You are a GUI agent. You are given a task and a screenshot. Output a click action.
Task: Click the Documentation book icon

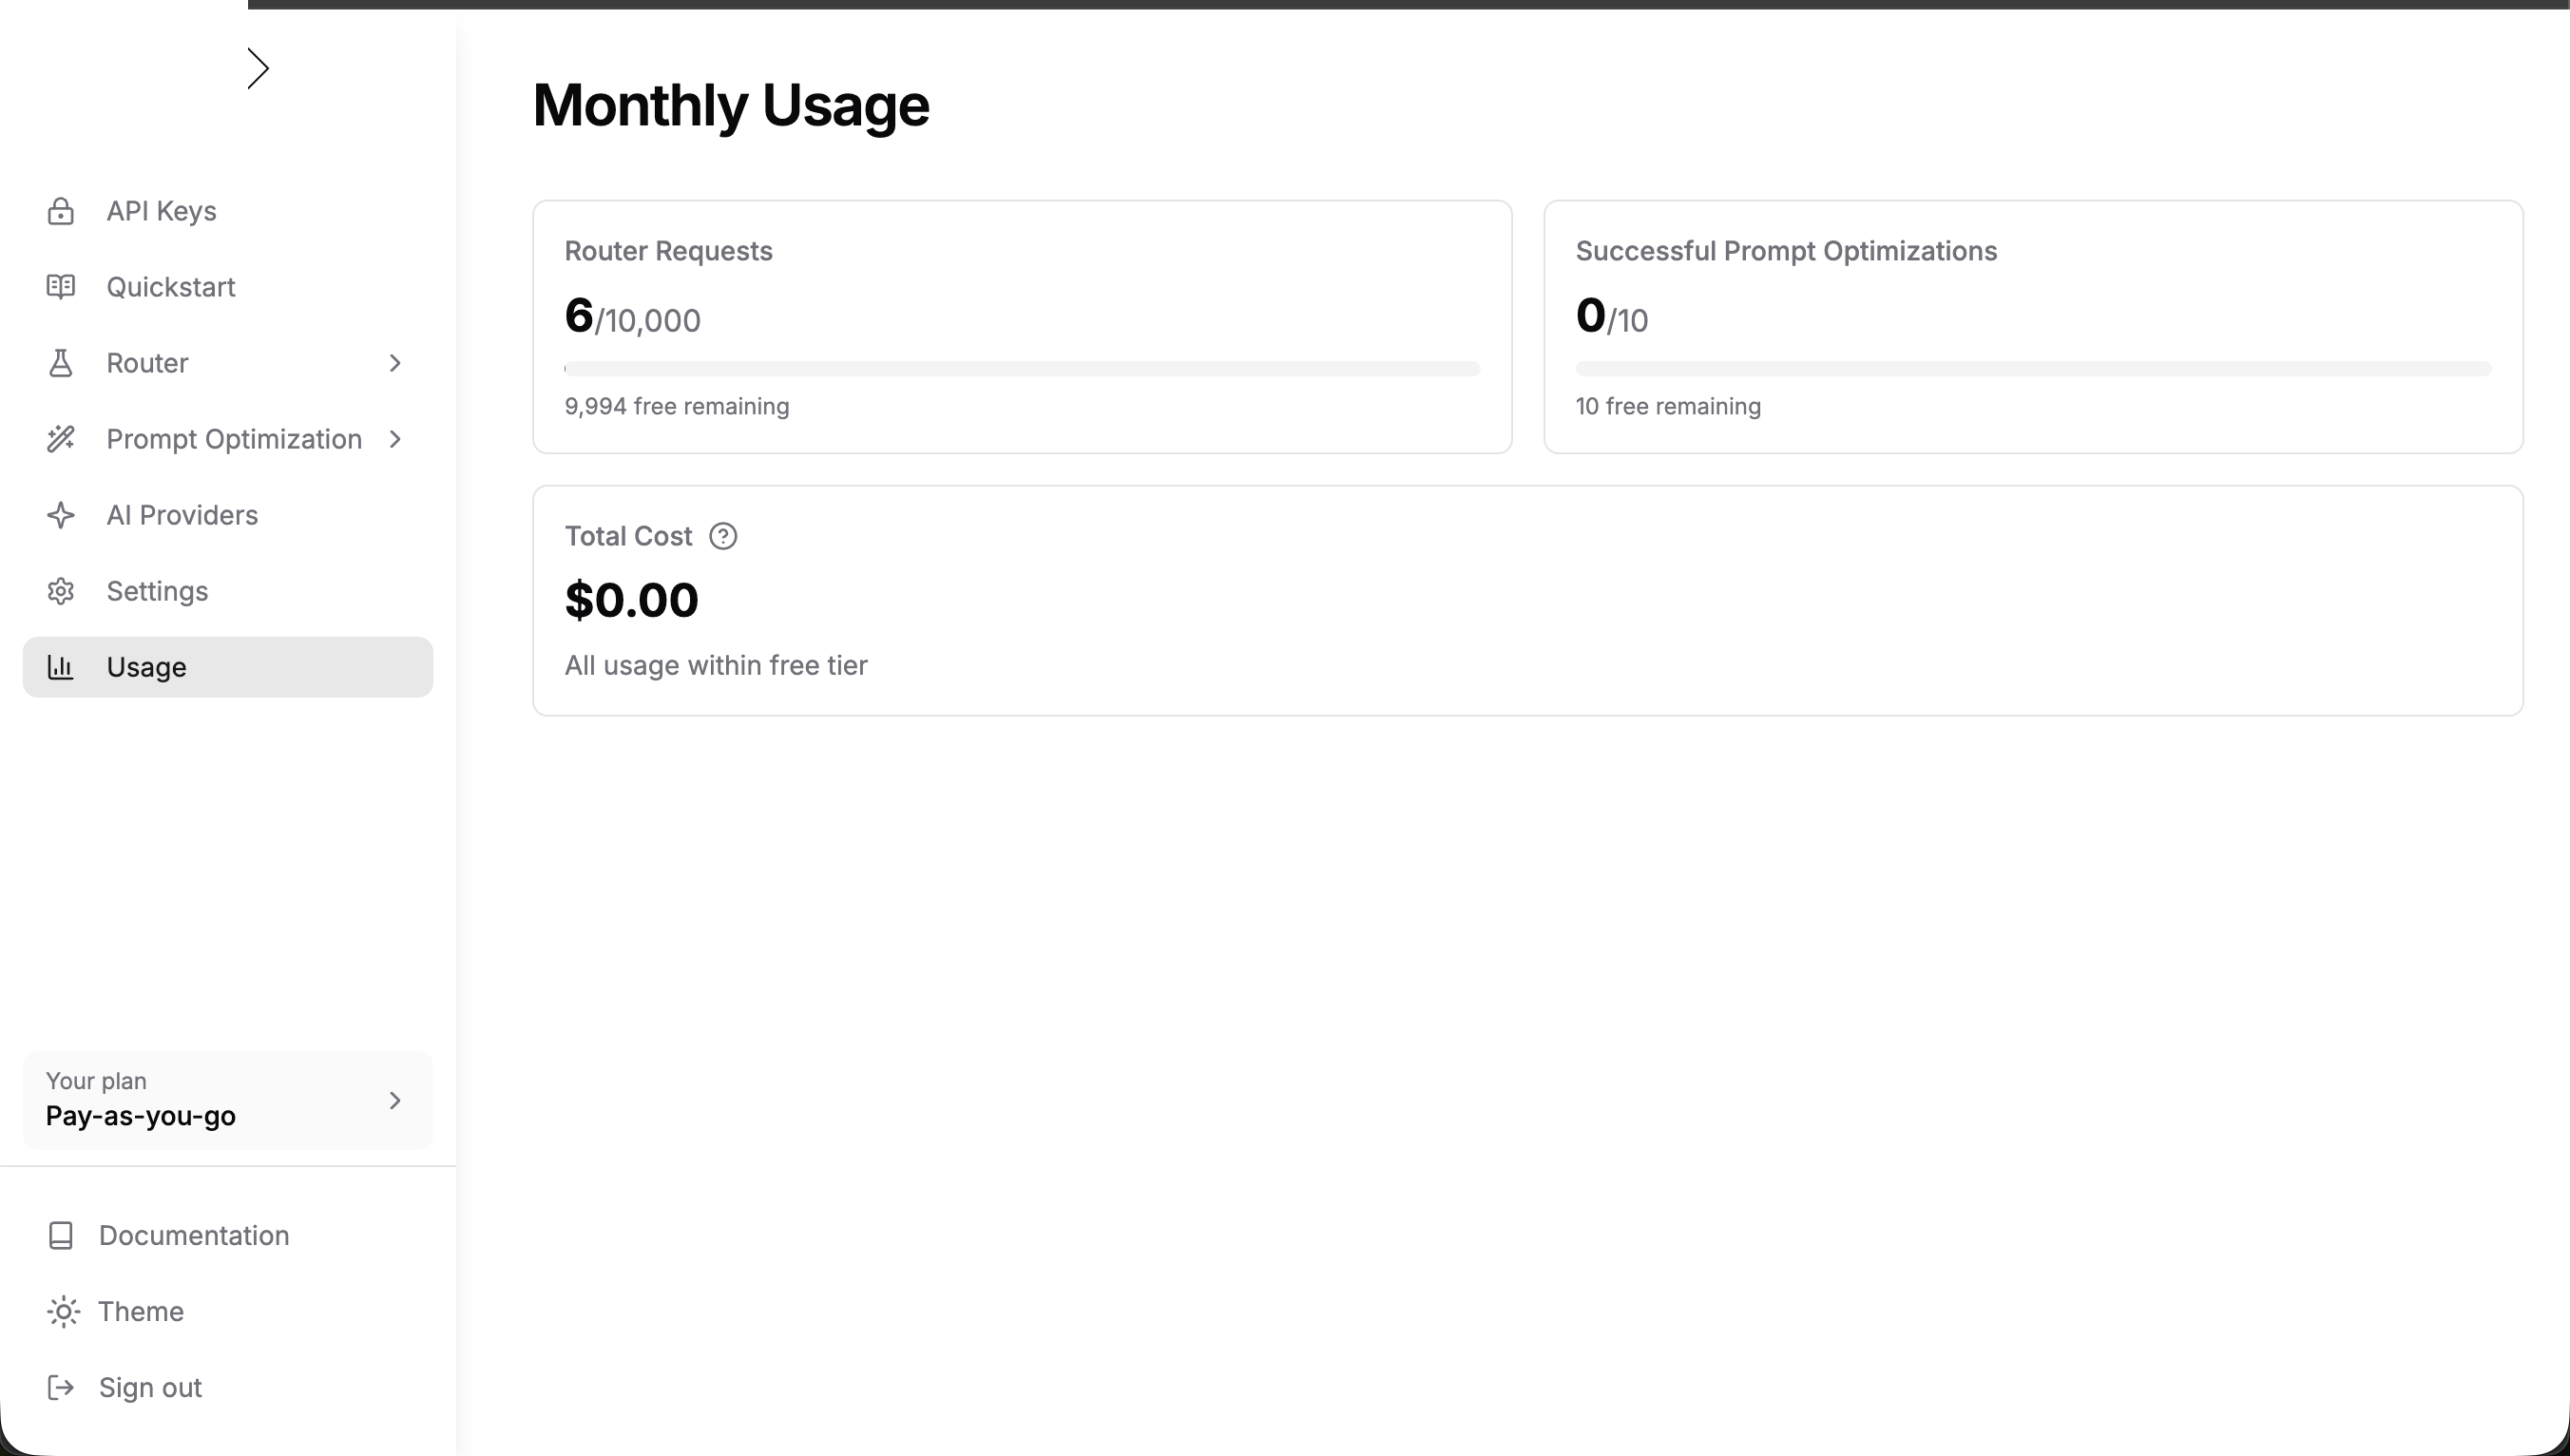pos(61,1235)
